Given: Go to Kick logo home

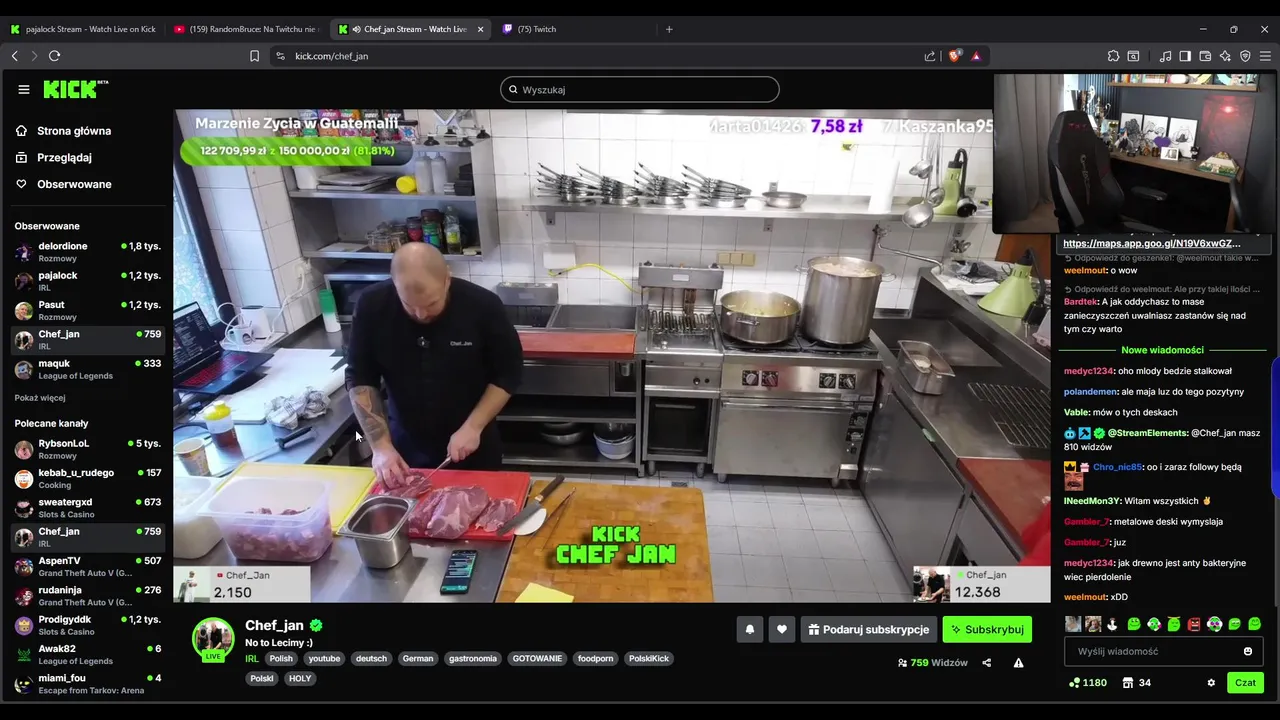Looking at the screenshot, I should (x=76, y=89).
